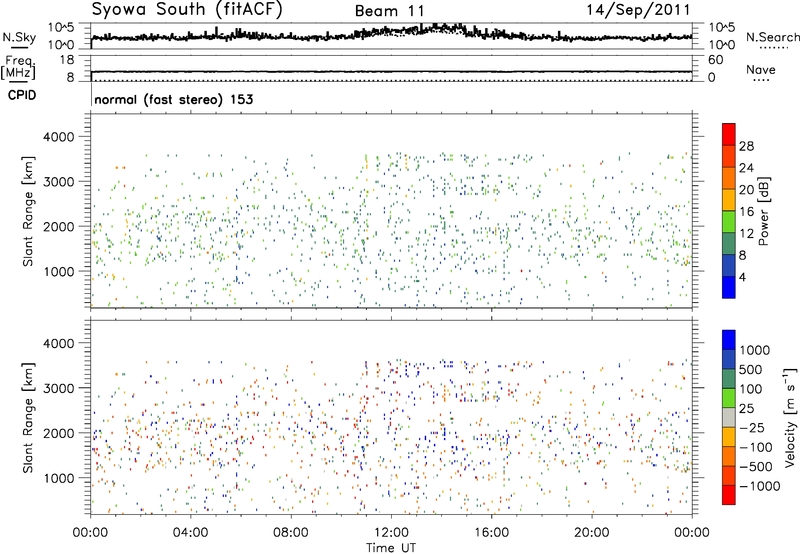
Task: Click the 'Syowa South (fitACF)' title
Action: [187, 10]
